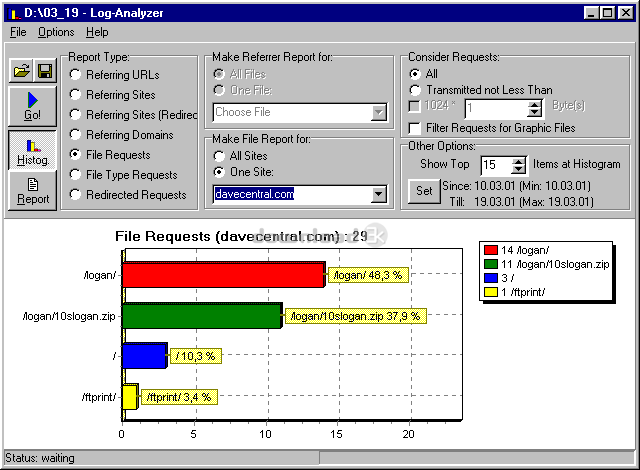Click the blue / legend swatch
640x470 pixels.
point(491,278)
